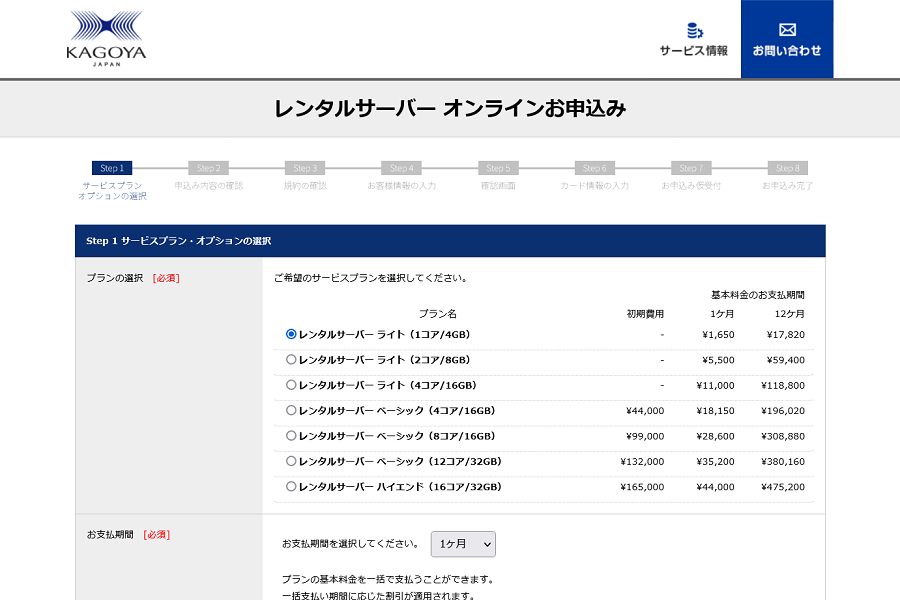Click the Step 4 お客様情報の入力 marker
The image size is (900, 600).
pyautogui.click(x=401, y=168)
